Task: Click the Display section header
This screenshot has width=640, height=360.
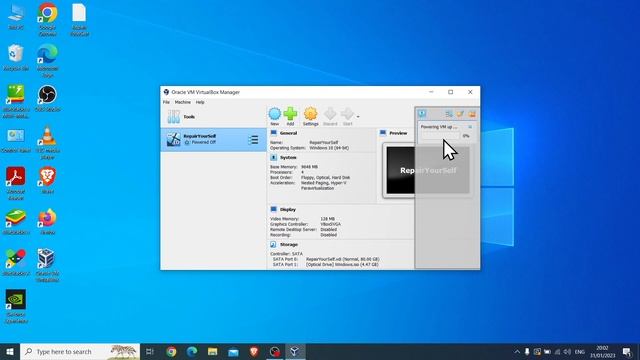Action: (288, 209)
